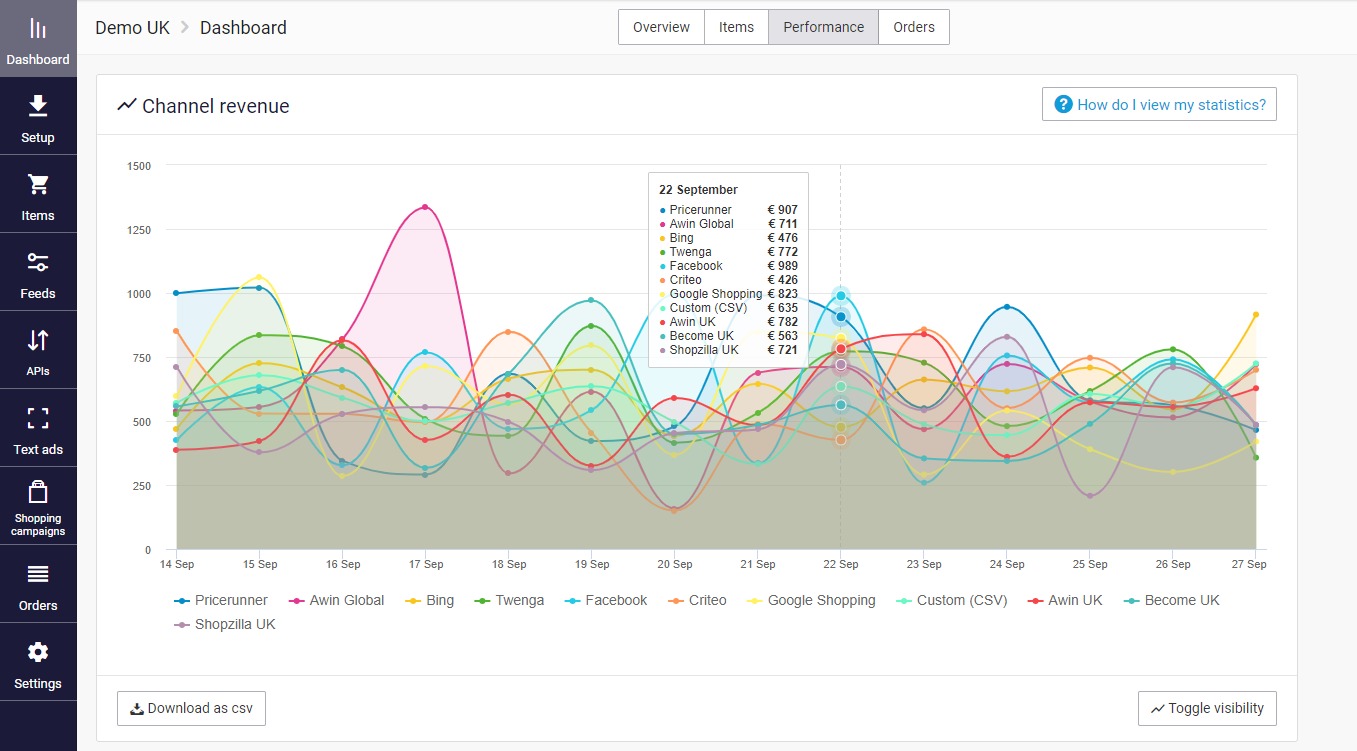Open the APIs arrows icon
The height and width of the screenshot is (751, 1357).
point(38,340)
